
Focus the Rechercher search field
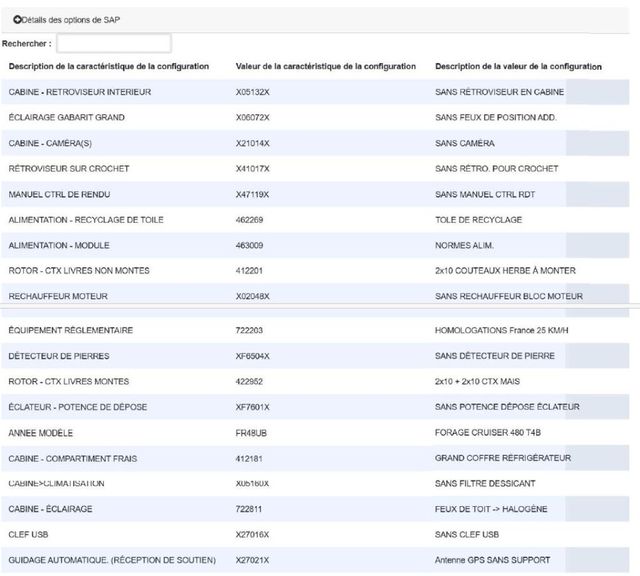[114, 43]
